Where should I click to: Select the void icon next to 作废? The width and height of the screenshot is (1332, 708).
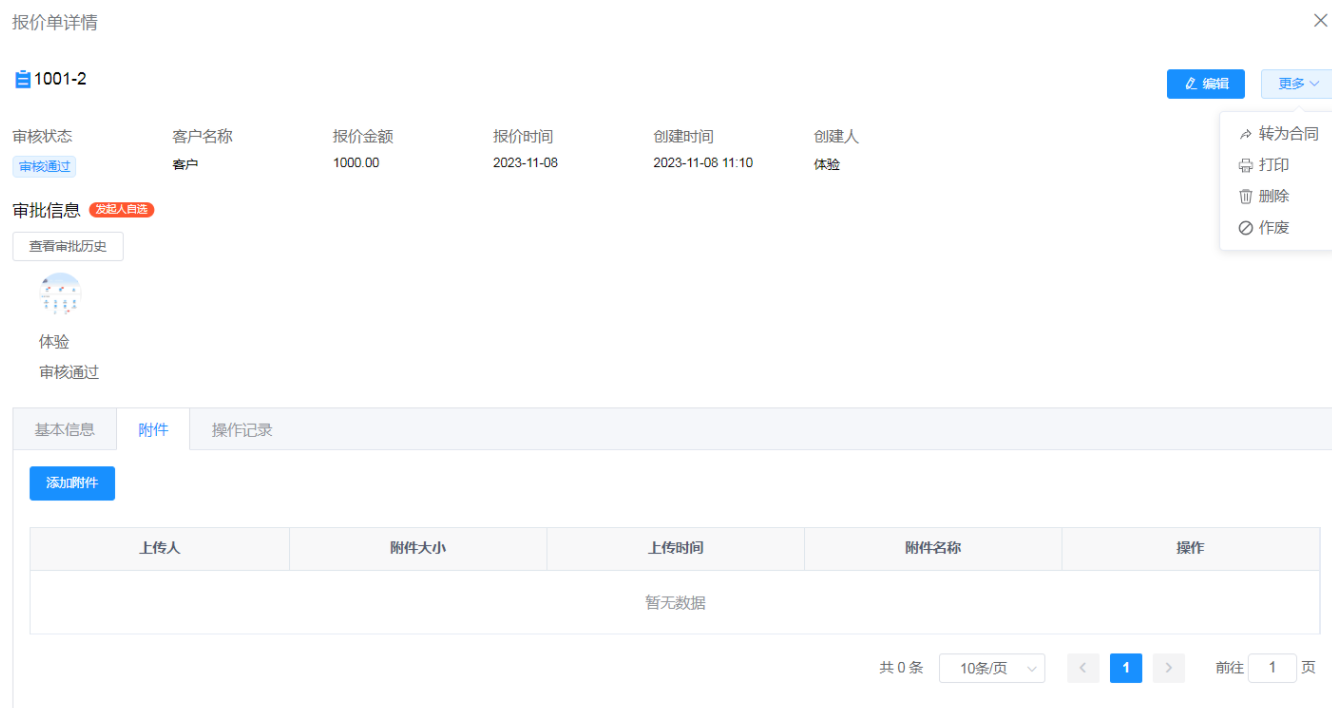[x=1246, y=227]
